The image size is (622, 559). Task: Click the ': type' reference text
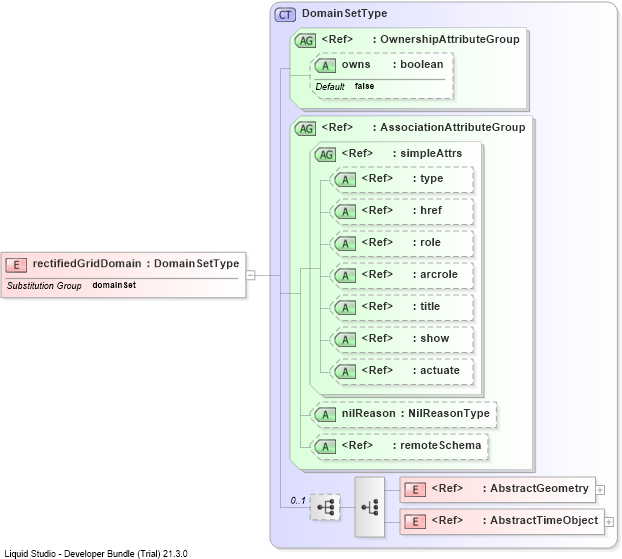tap(428, 179)
